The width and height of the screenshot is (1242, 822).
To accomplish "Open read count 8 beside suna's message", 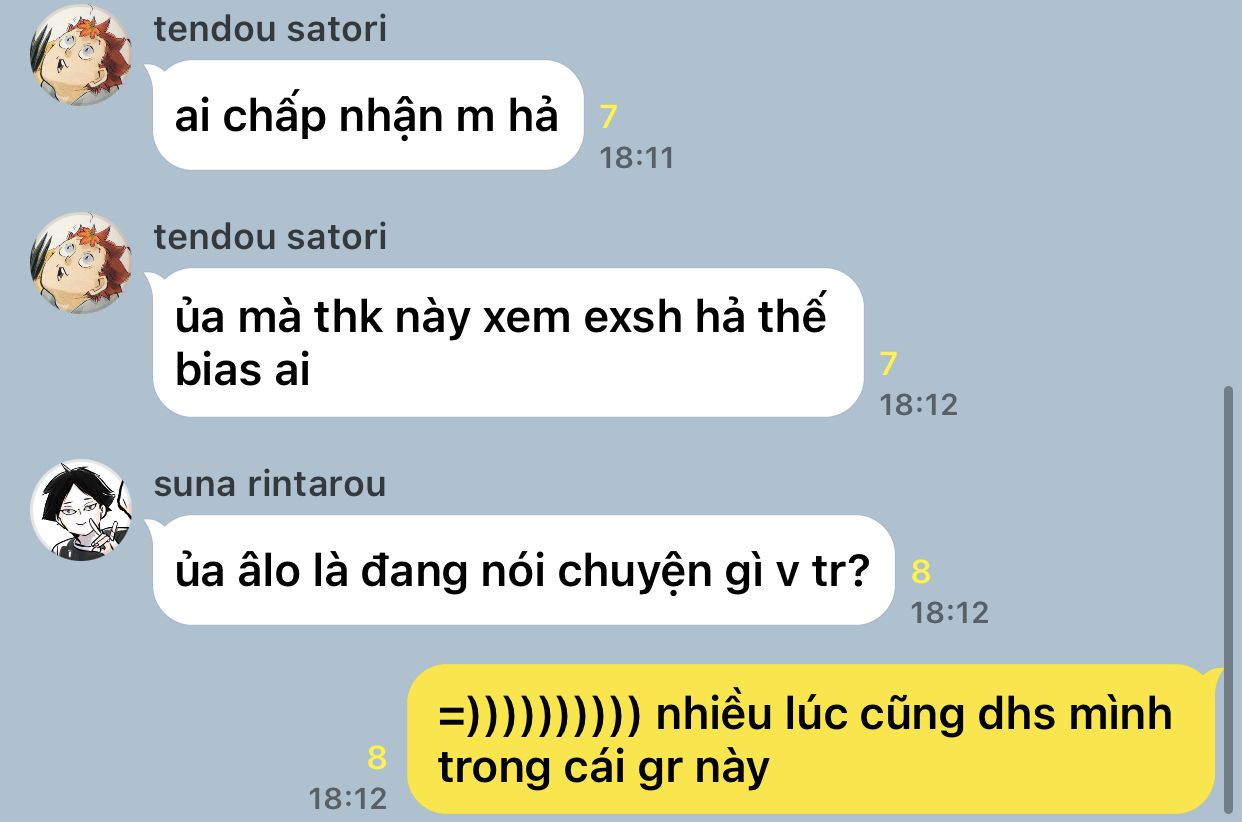I will pos(921,572).
